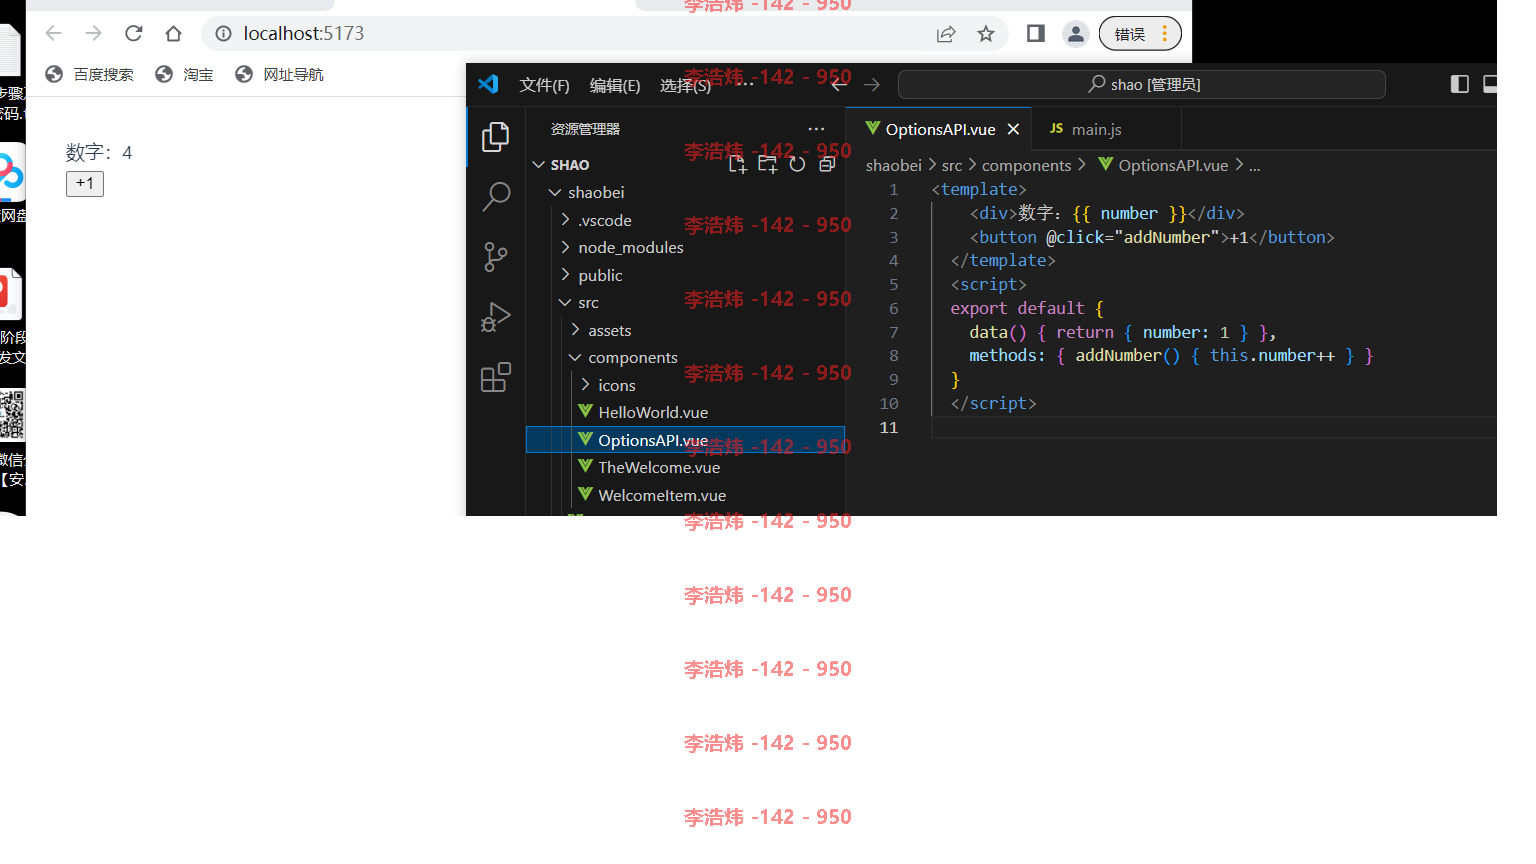1536x864 pixels.
Task: Click New Folder icon in explorer
Action: pyautogui.click(x=767, y=165)
